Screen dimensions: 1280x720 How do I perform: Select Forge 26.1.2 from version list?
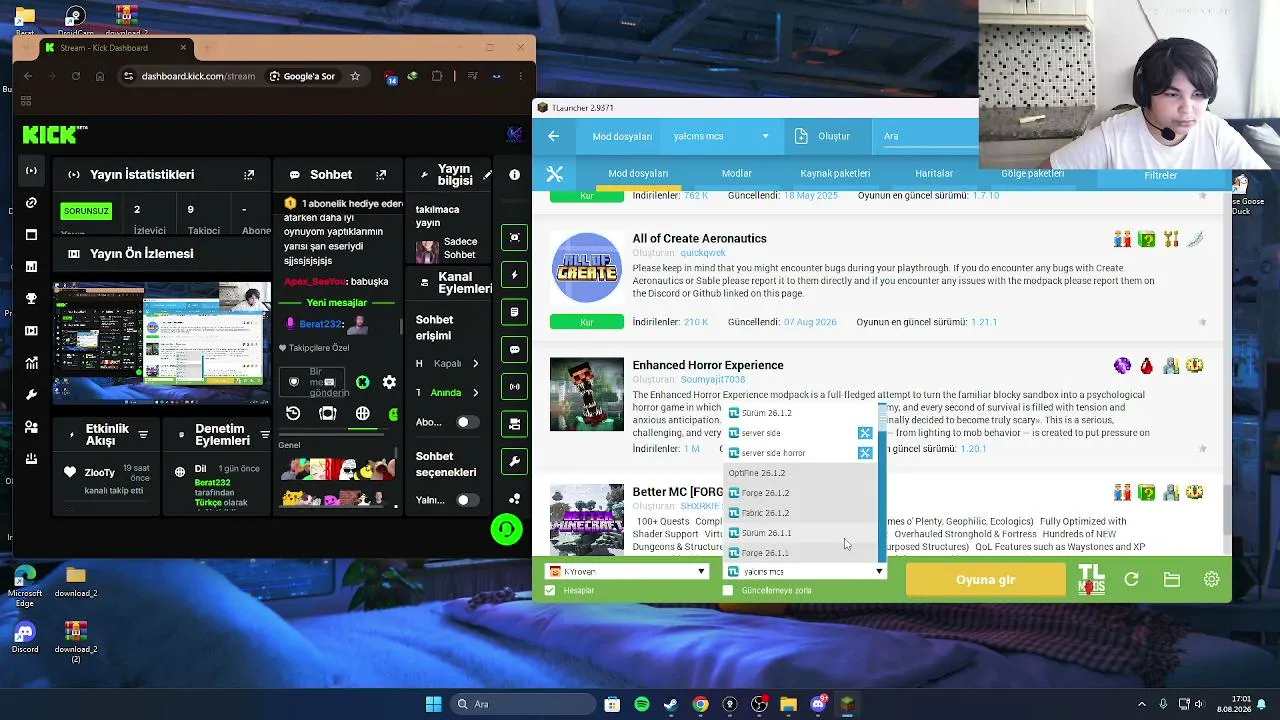[799, 493]
